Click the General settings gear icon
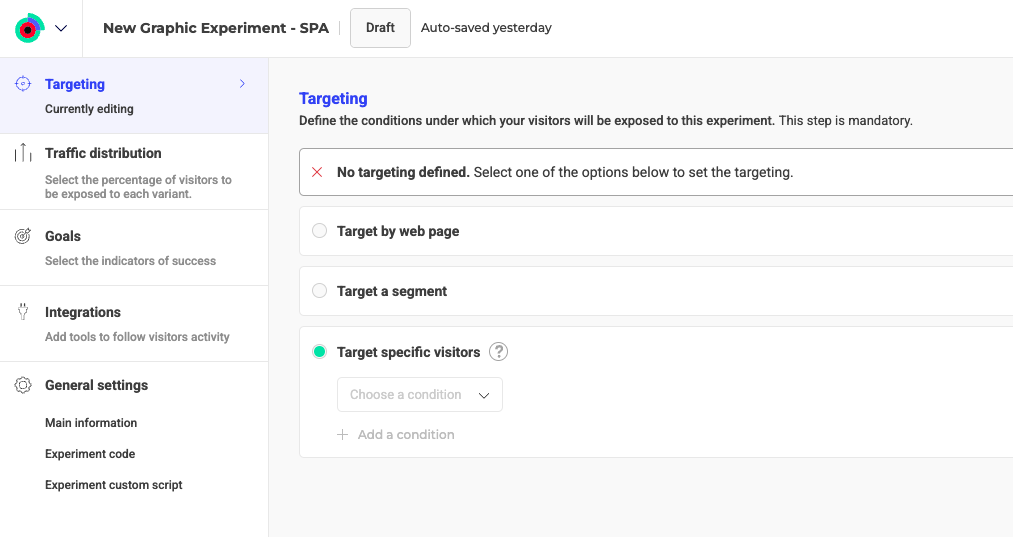Viewport: 1013px width, 537px height. (x=23, y=385)
